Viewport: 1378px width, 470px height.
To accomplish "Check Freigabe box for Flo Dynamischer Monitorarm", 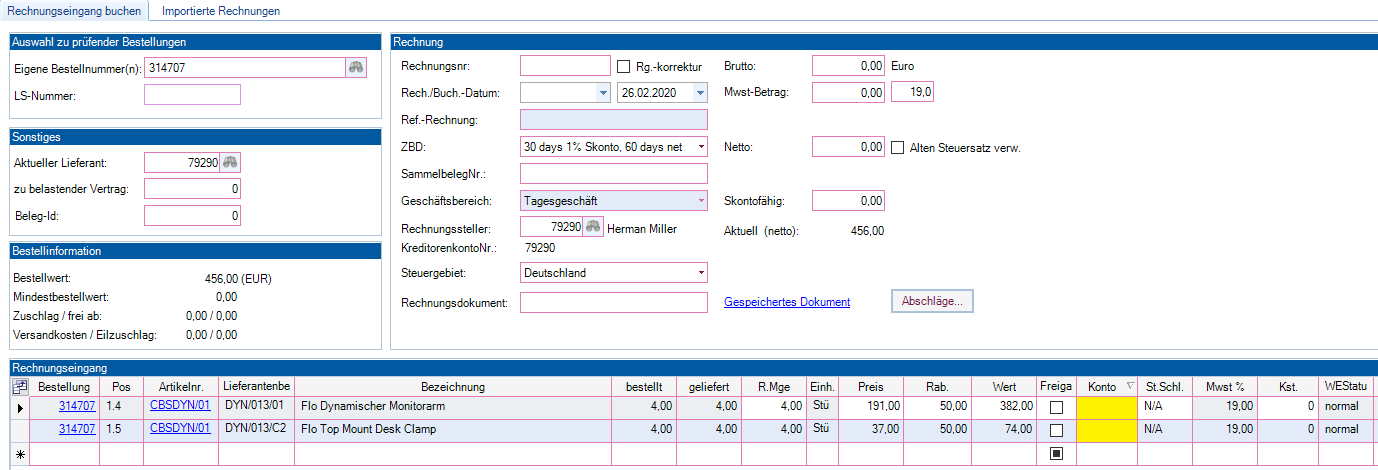I will pyautogui.click(x=1055, y=408).
